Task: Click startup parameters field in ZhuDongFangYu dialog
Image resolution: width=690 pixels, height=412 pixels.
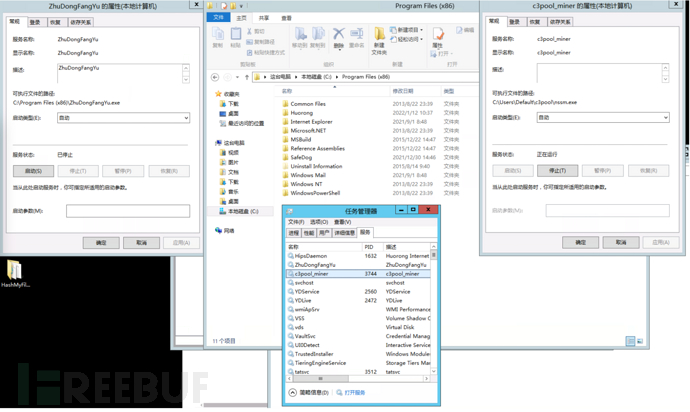Action: coord(127,211)
